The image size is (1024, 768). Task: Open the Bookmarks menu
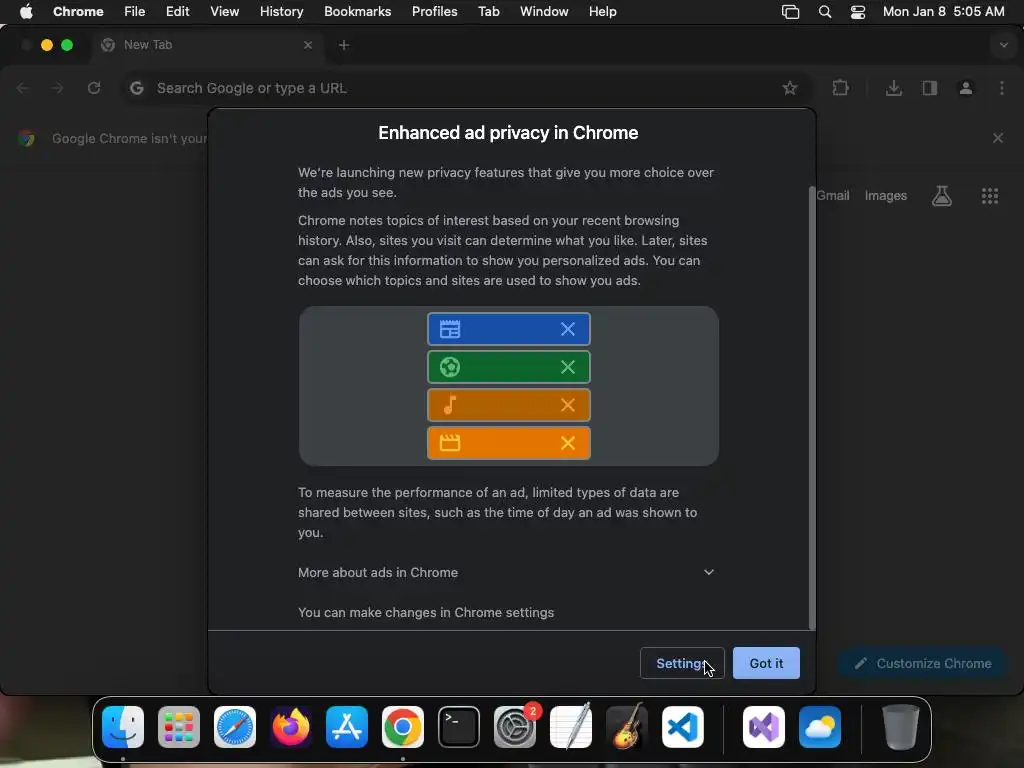click(358, 12)
